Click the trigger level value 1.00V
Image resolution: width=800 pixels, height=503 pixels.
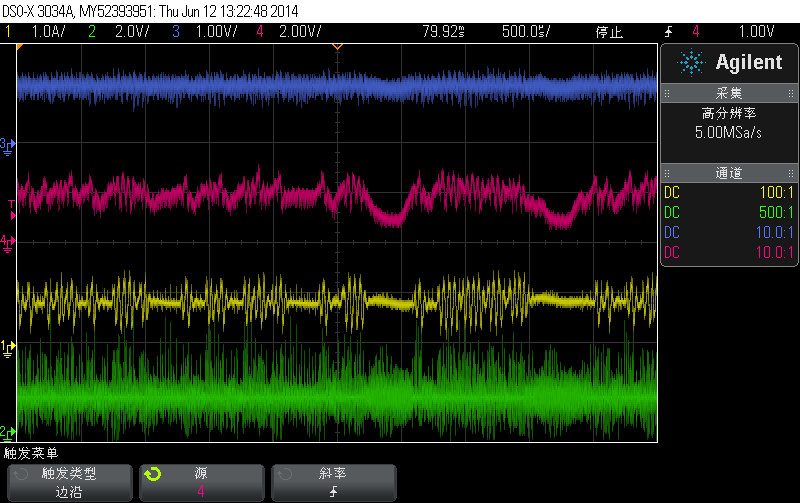(x=757, y=32)
